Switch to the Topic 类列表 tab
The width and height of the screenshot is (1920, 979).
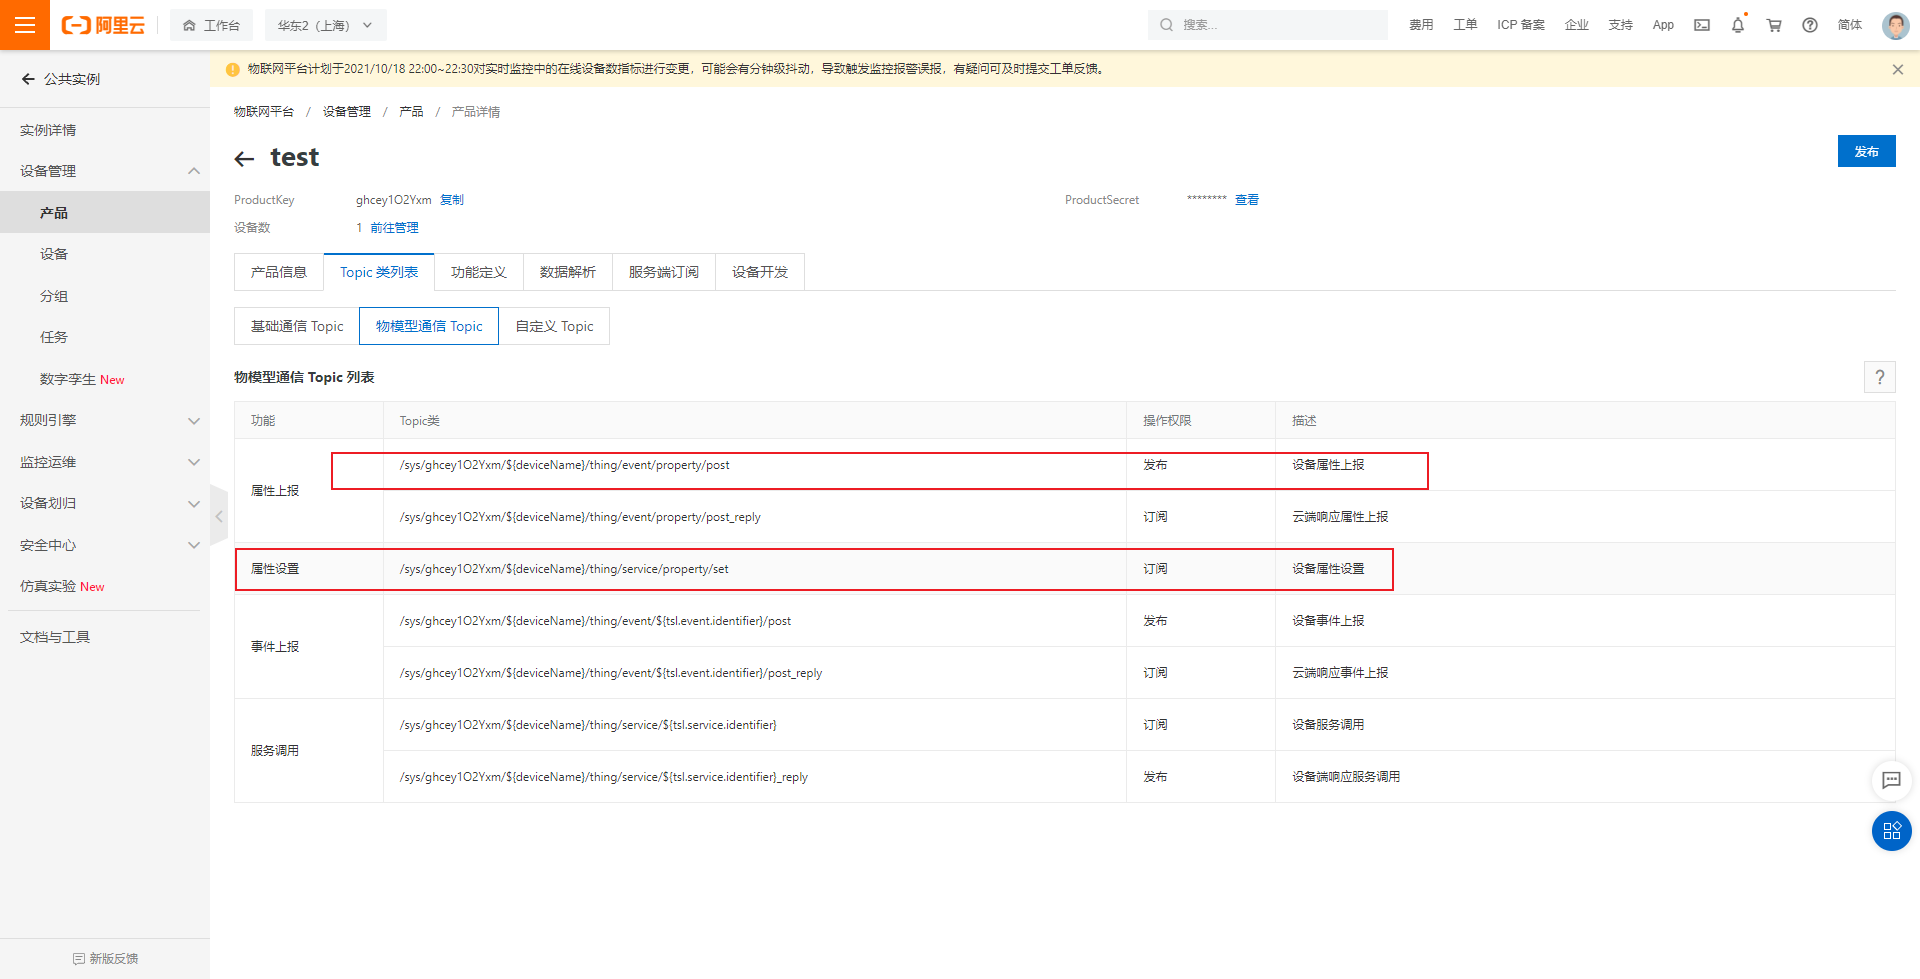coord(379,272)
